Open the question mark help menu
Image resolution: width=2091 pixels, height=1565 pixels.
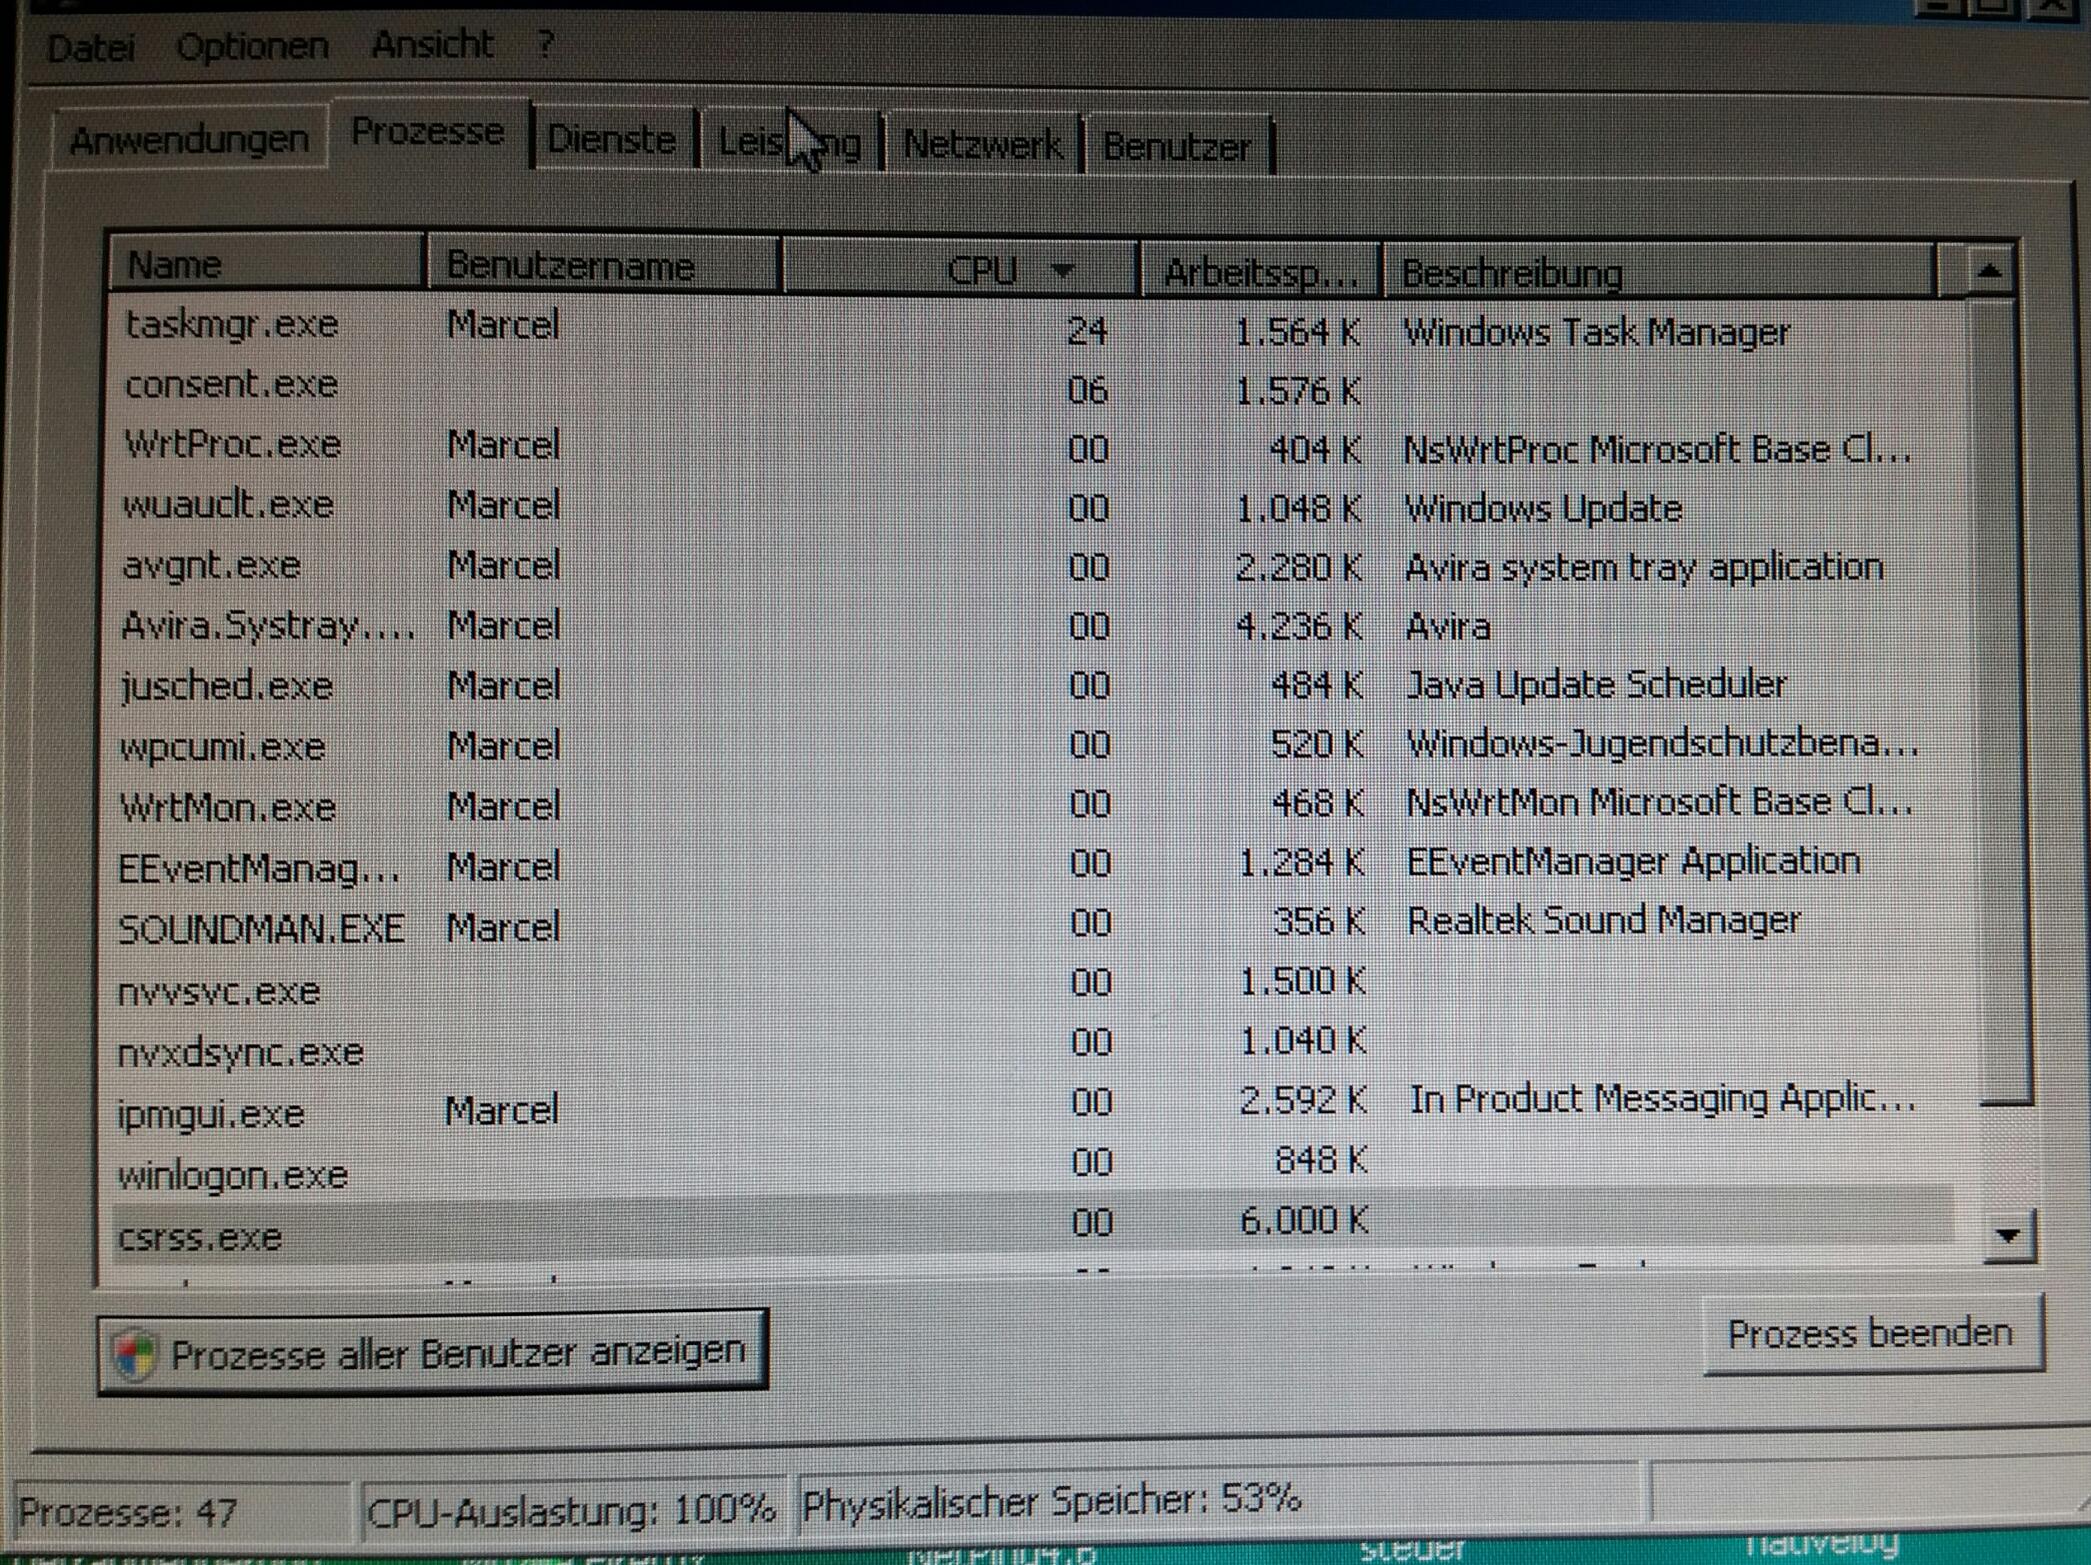click(x=545, y=44)
